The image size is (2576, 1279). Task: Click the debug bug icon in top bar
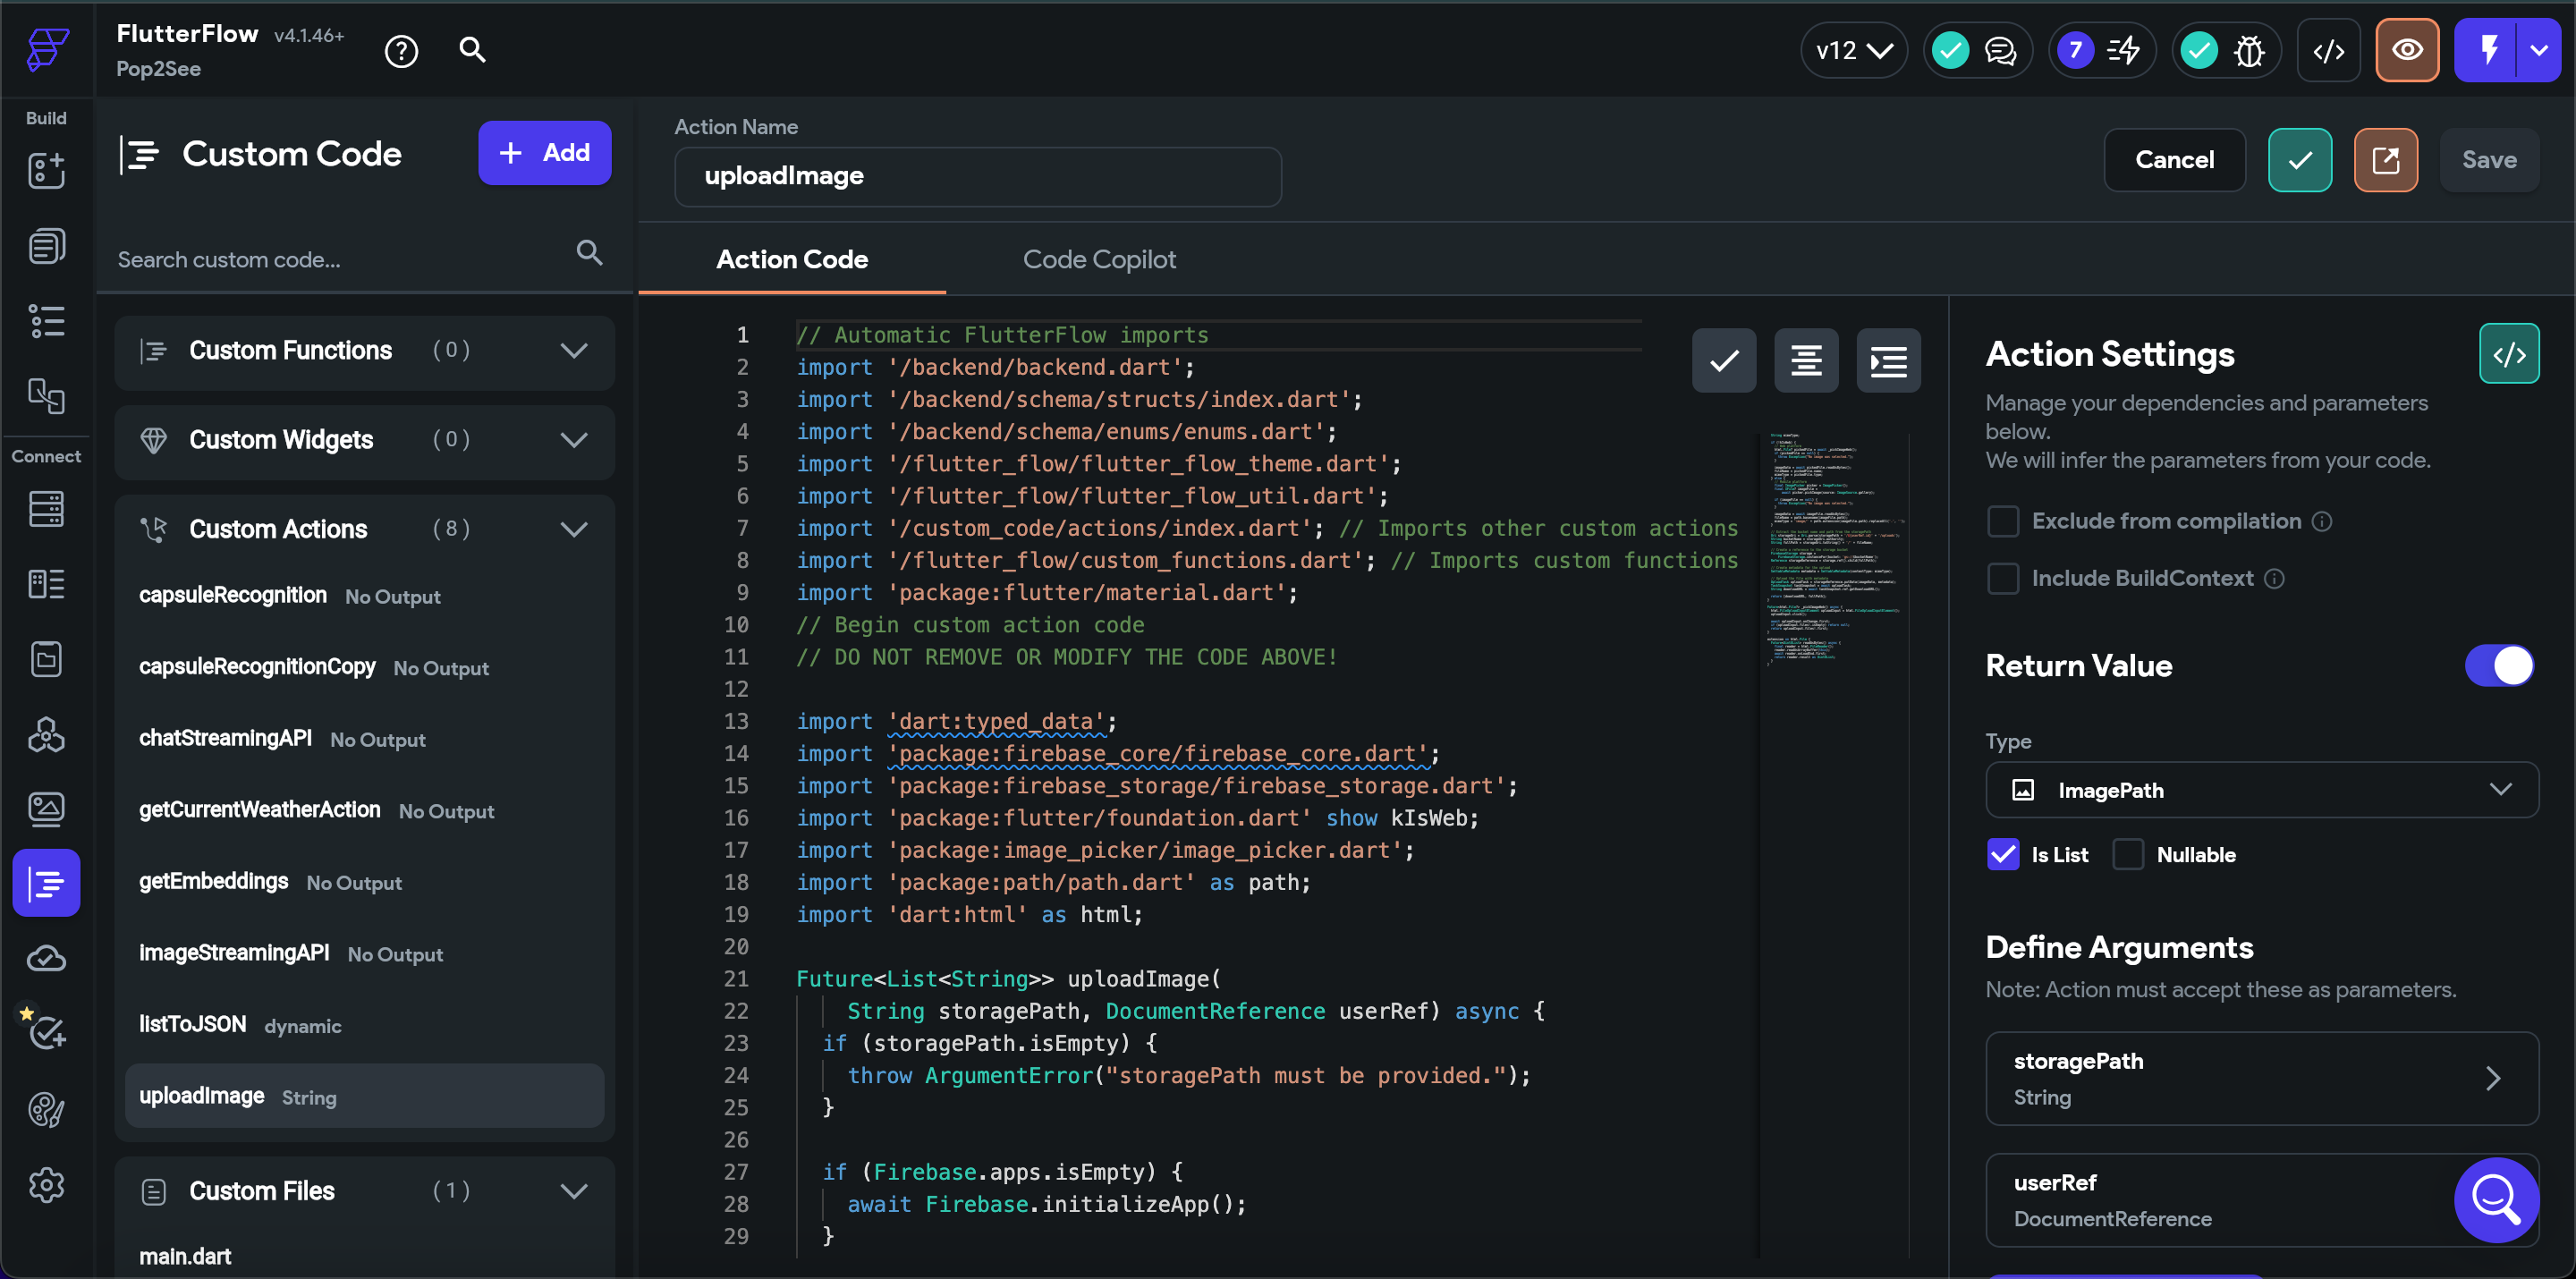pyautogui.click(x=2248, y=50)
